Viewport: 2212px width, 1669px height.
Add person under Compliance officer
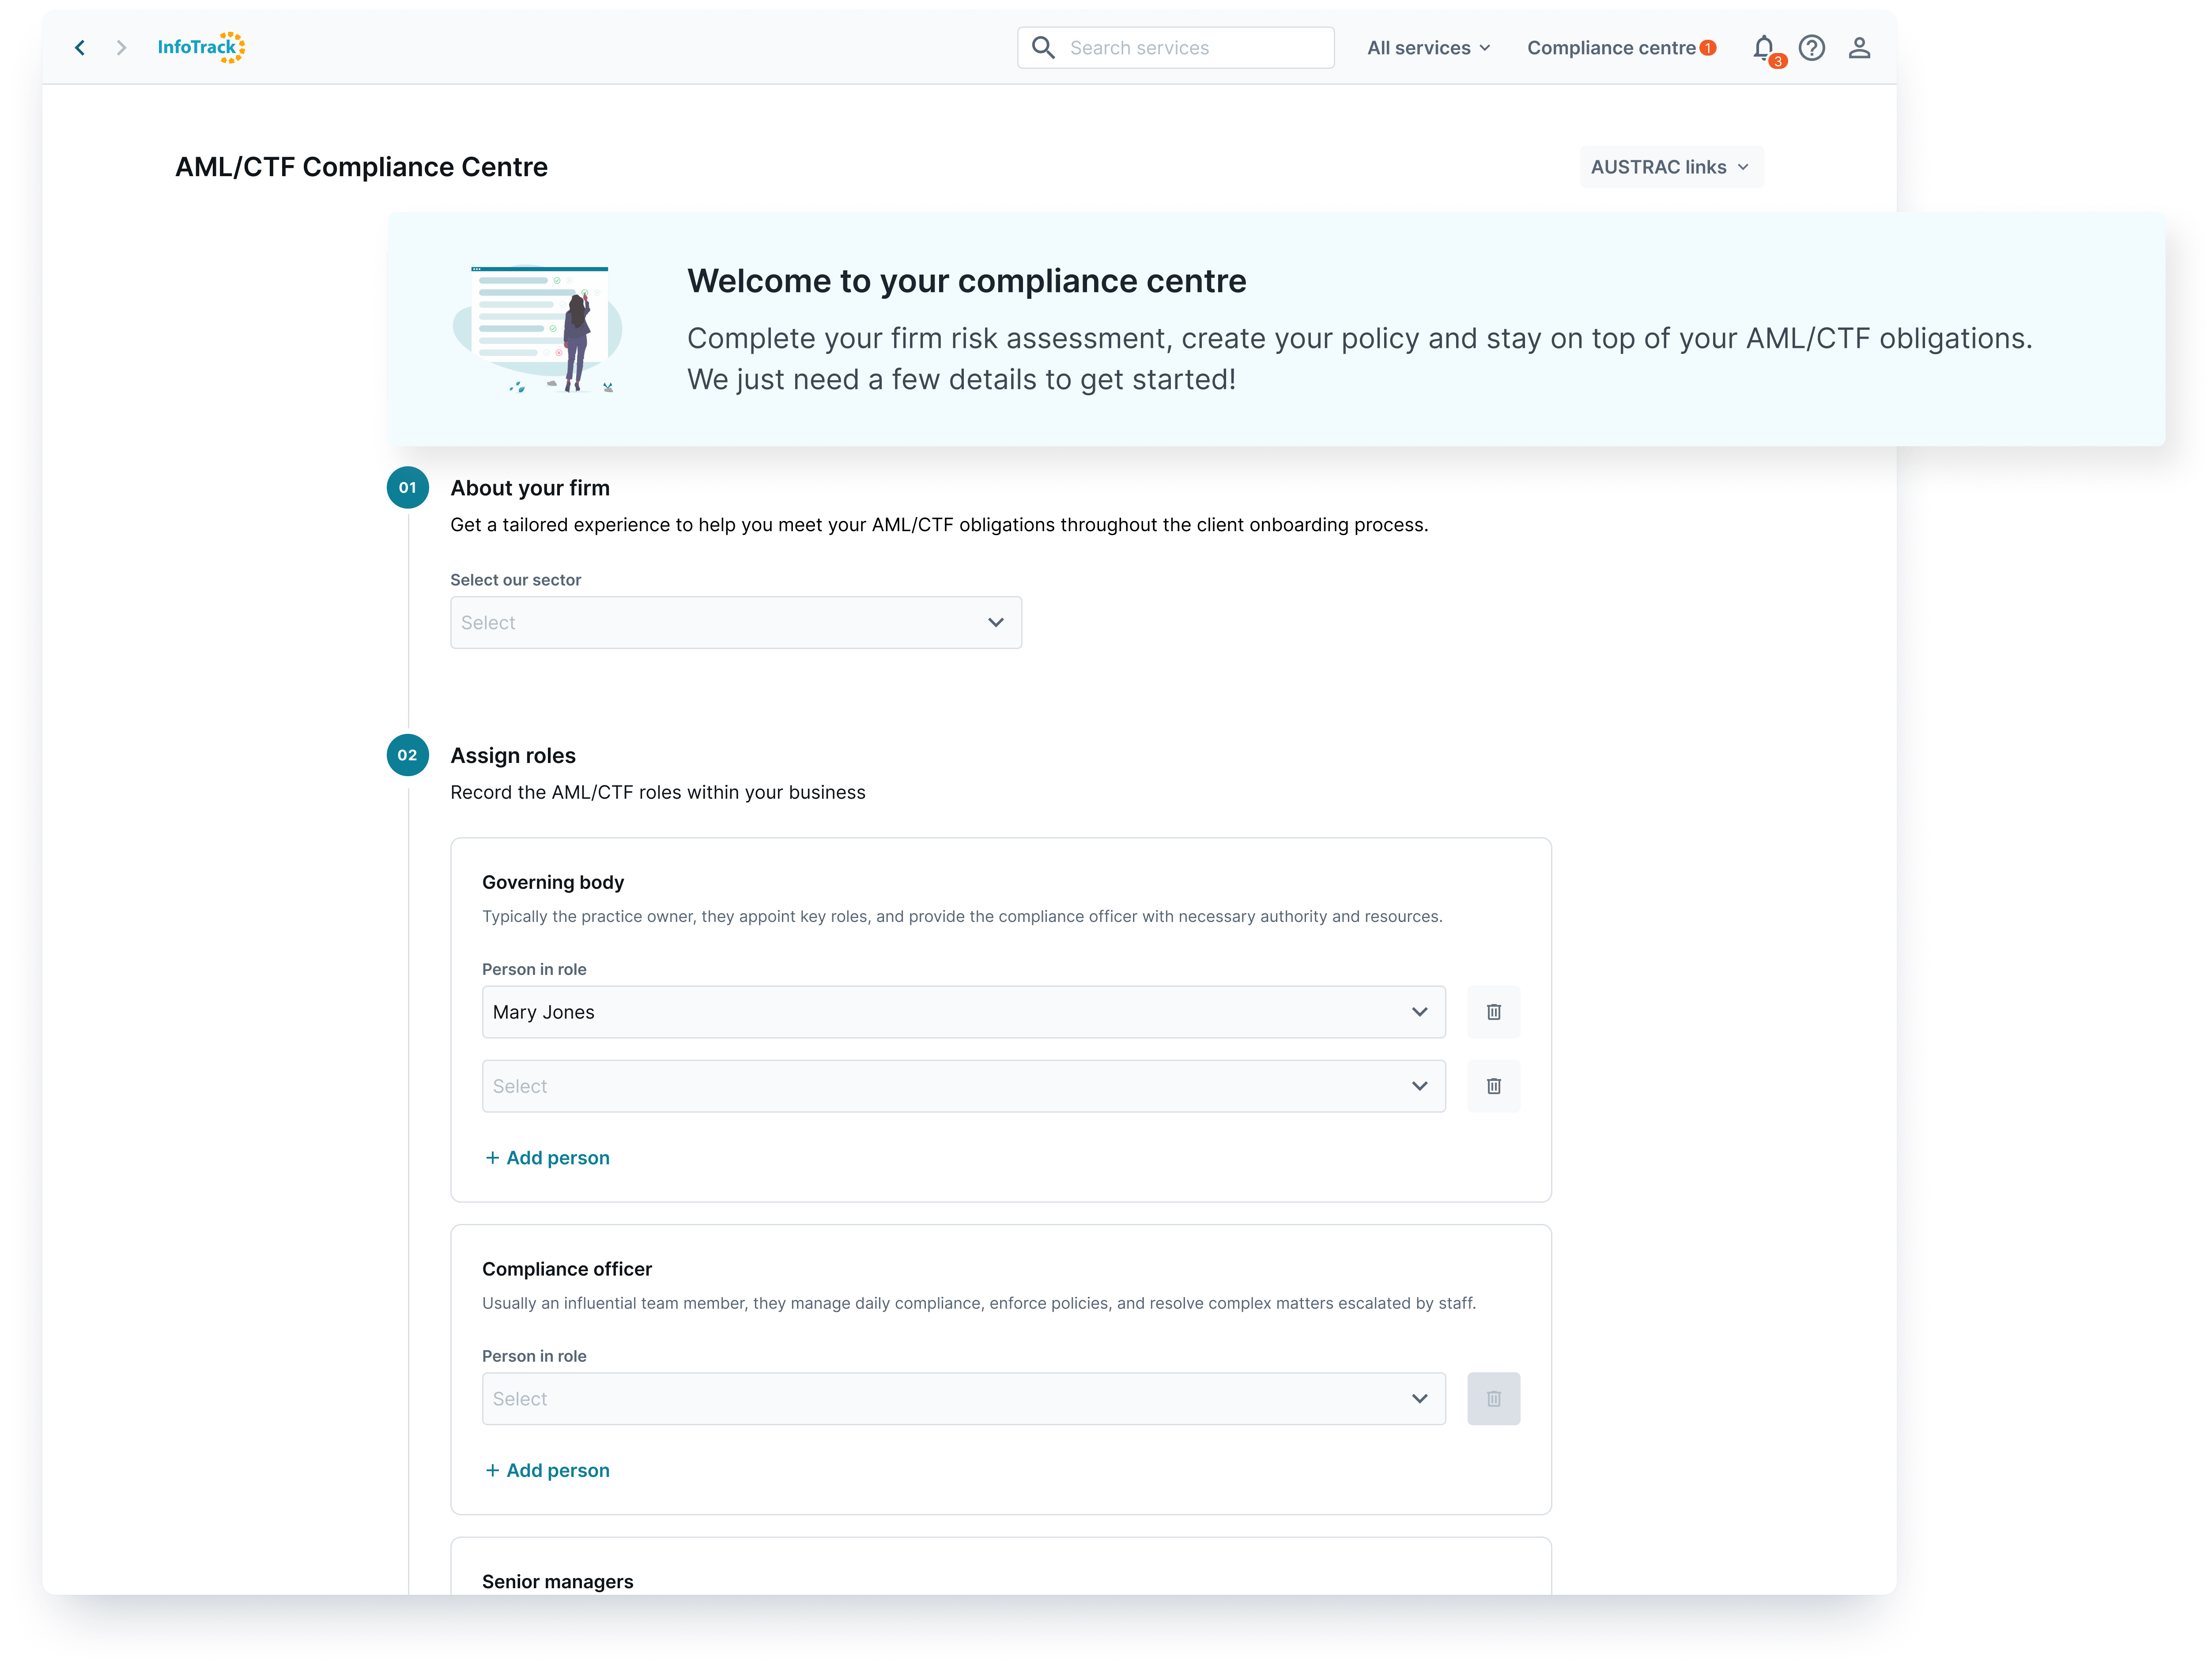(547, 1470)
